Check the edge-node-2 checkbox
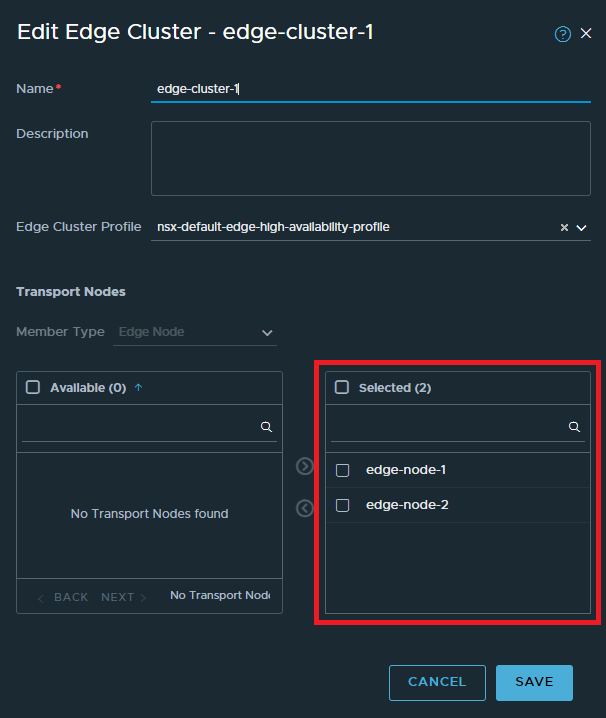Screen dimensions: 606x718 [342, 505]
